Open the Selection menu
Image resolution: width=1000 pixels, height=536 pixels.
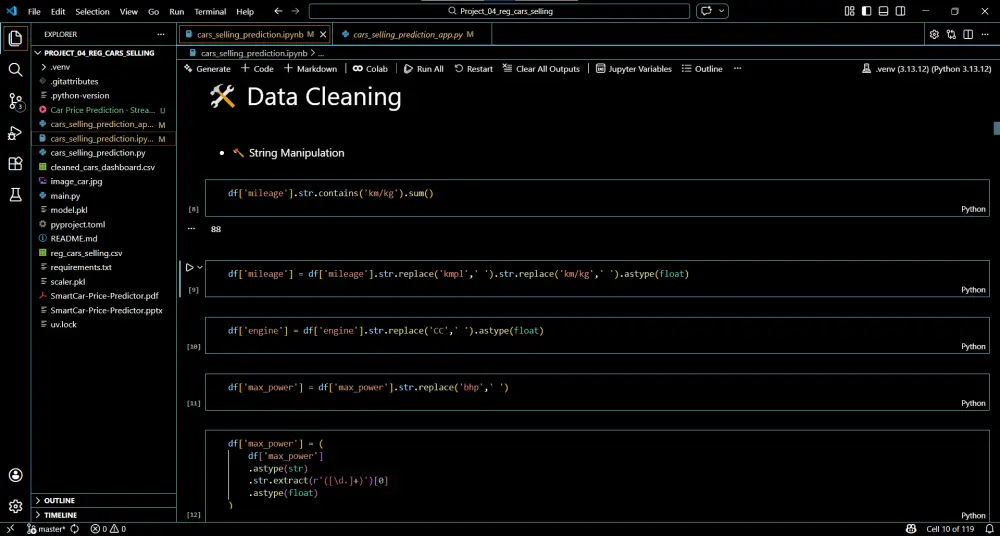(92, 11)
